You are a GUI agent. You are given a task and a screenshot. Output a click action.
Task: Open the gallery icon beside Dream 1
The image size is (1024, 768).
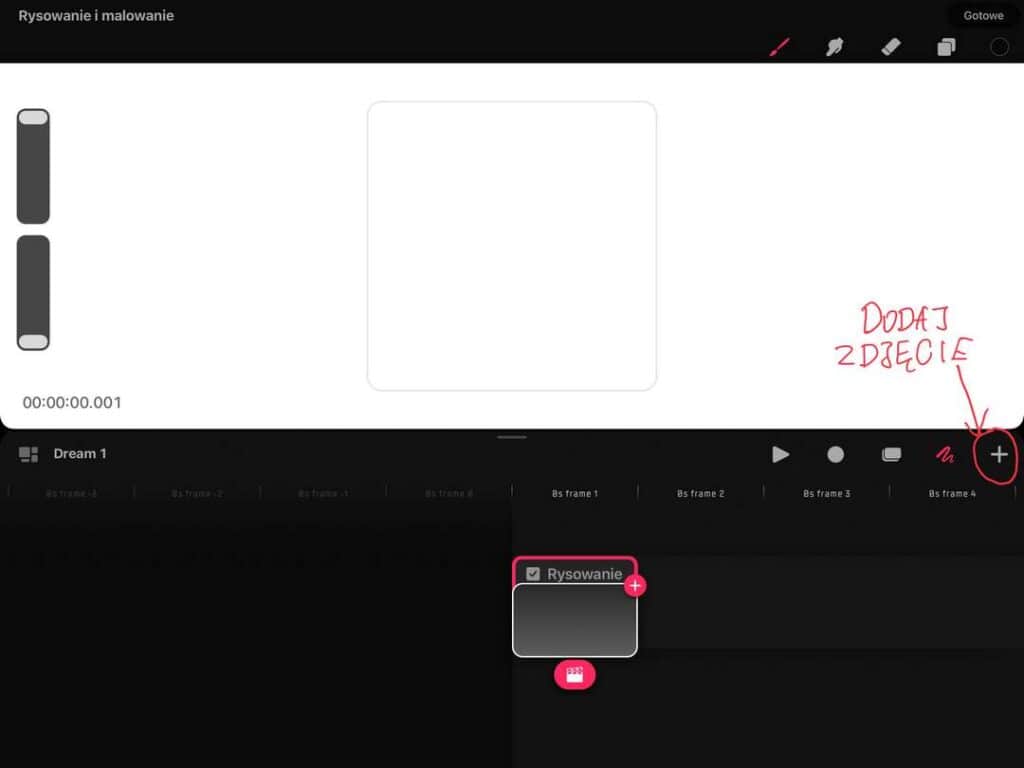click(x=28, y=454)
